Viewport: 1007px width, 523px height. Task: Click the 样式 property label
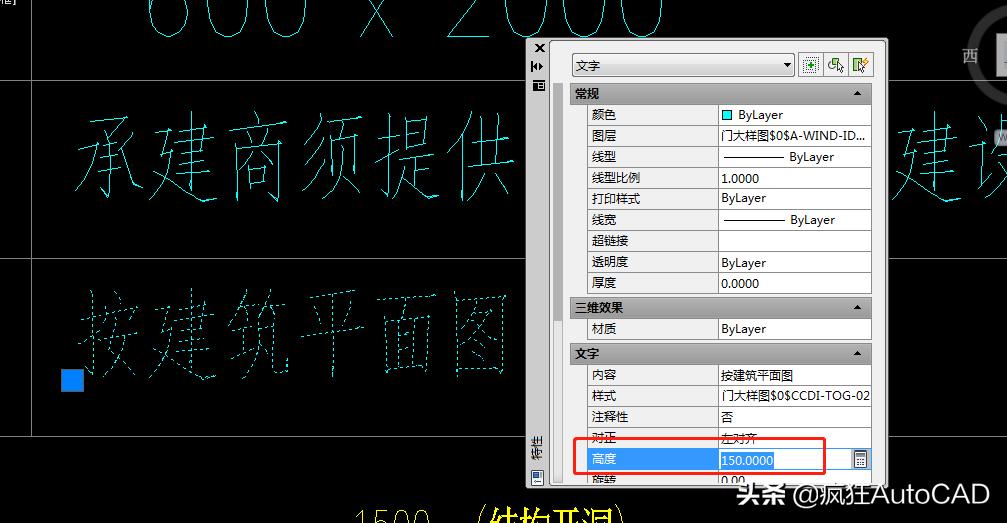(604, 396)
